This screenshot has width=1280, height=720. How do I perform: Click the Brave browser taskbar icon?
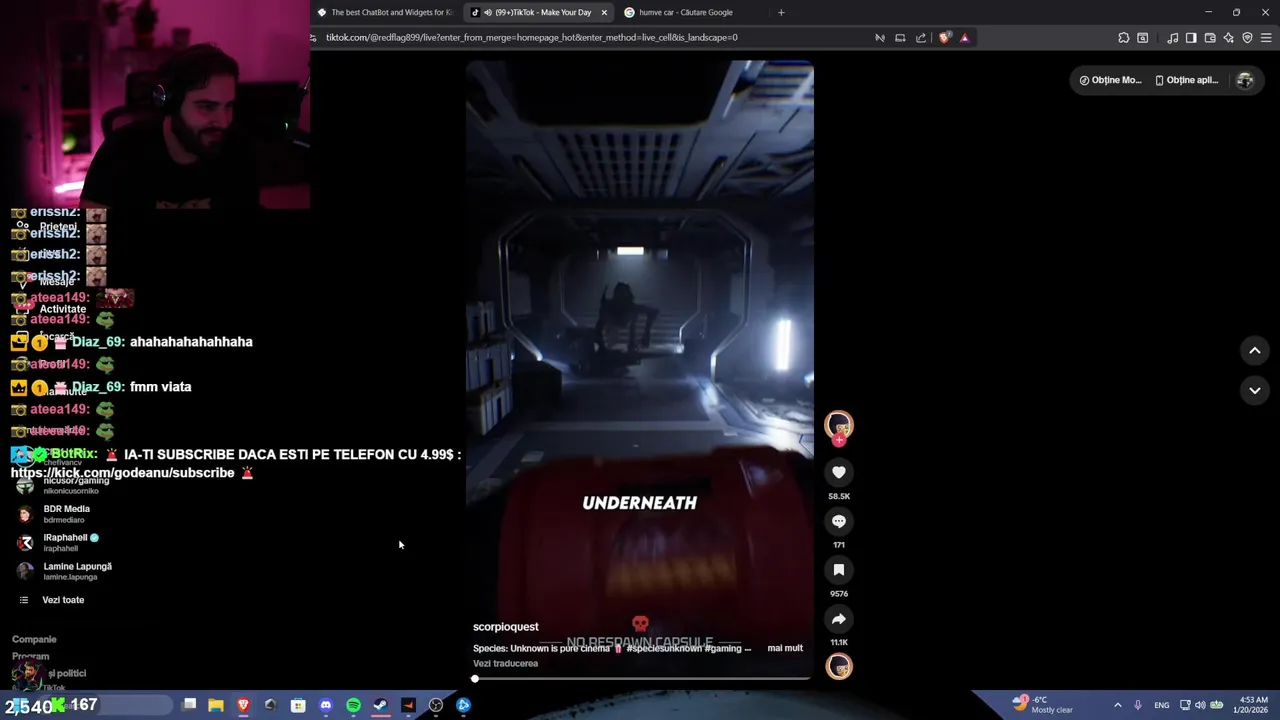[x=243, y=705]
